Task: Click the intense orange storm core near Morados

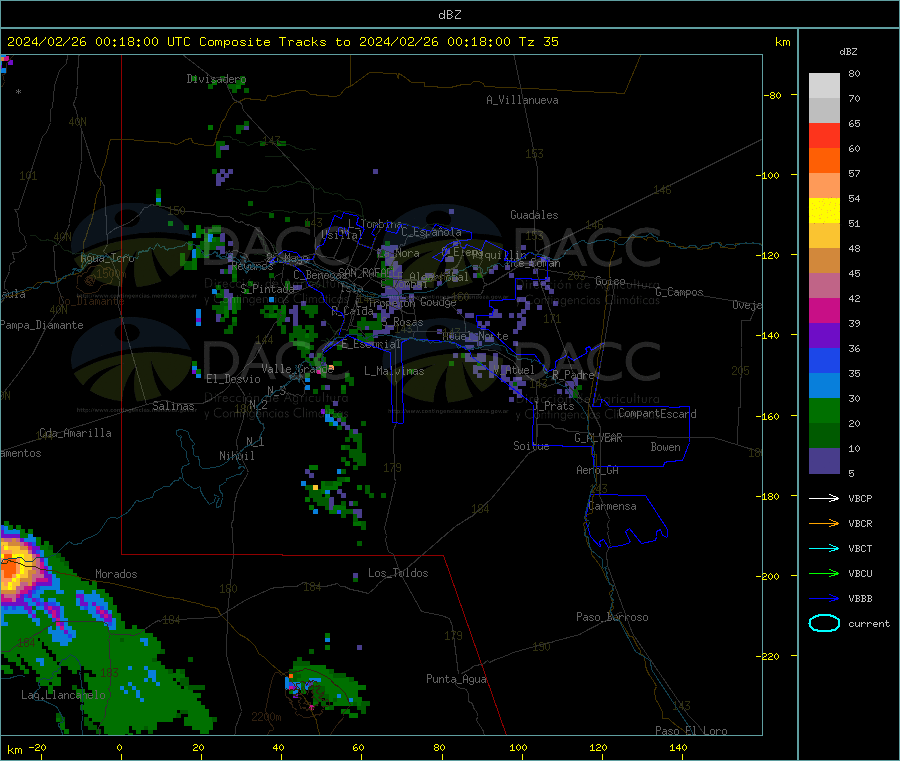Action: (x=10, y=568)
